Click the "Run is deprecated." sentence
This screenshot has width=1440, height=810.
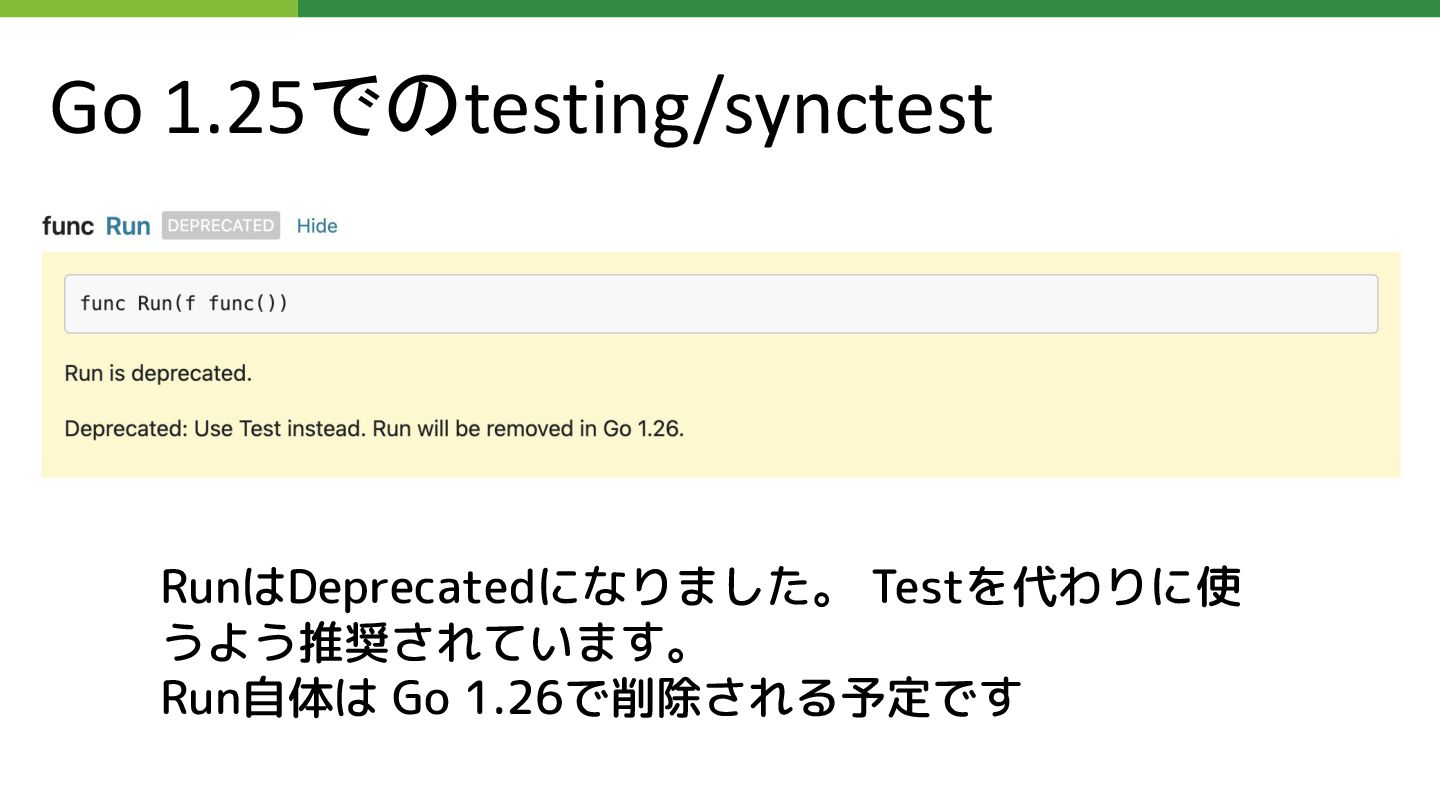158,374
